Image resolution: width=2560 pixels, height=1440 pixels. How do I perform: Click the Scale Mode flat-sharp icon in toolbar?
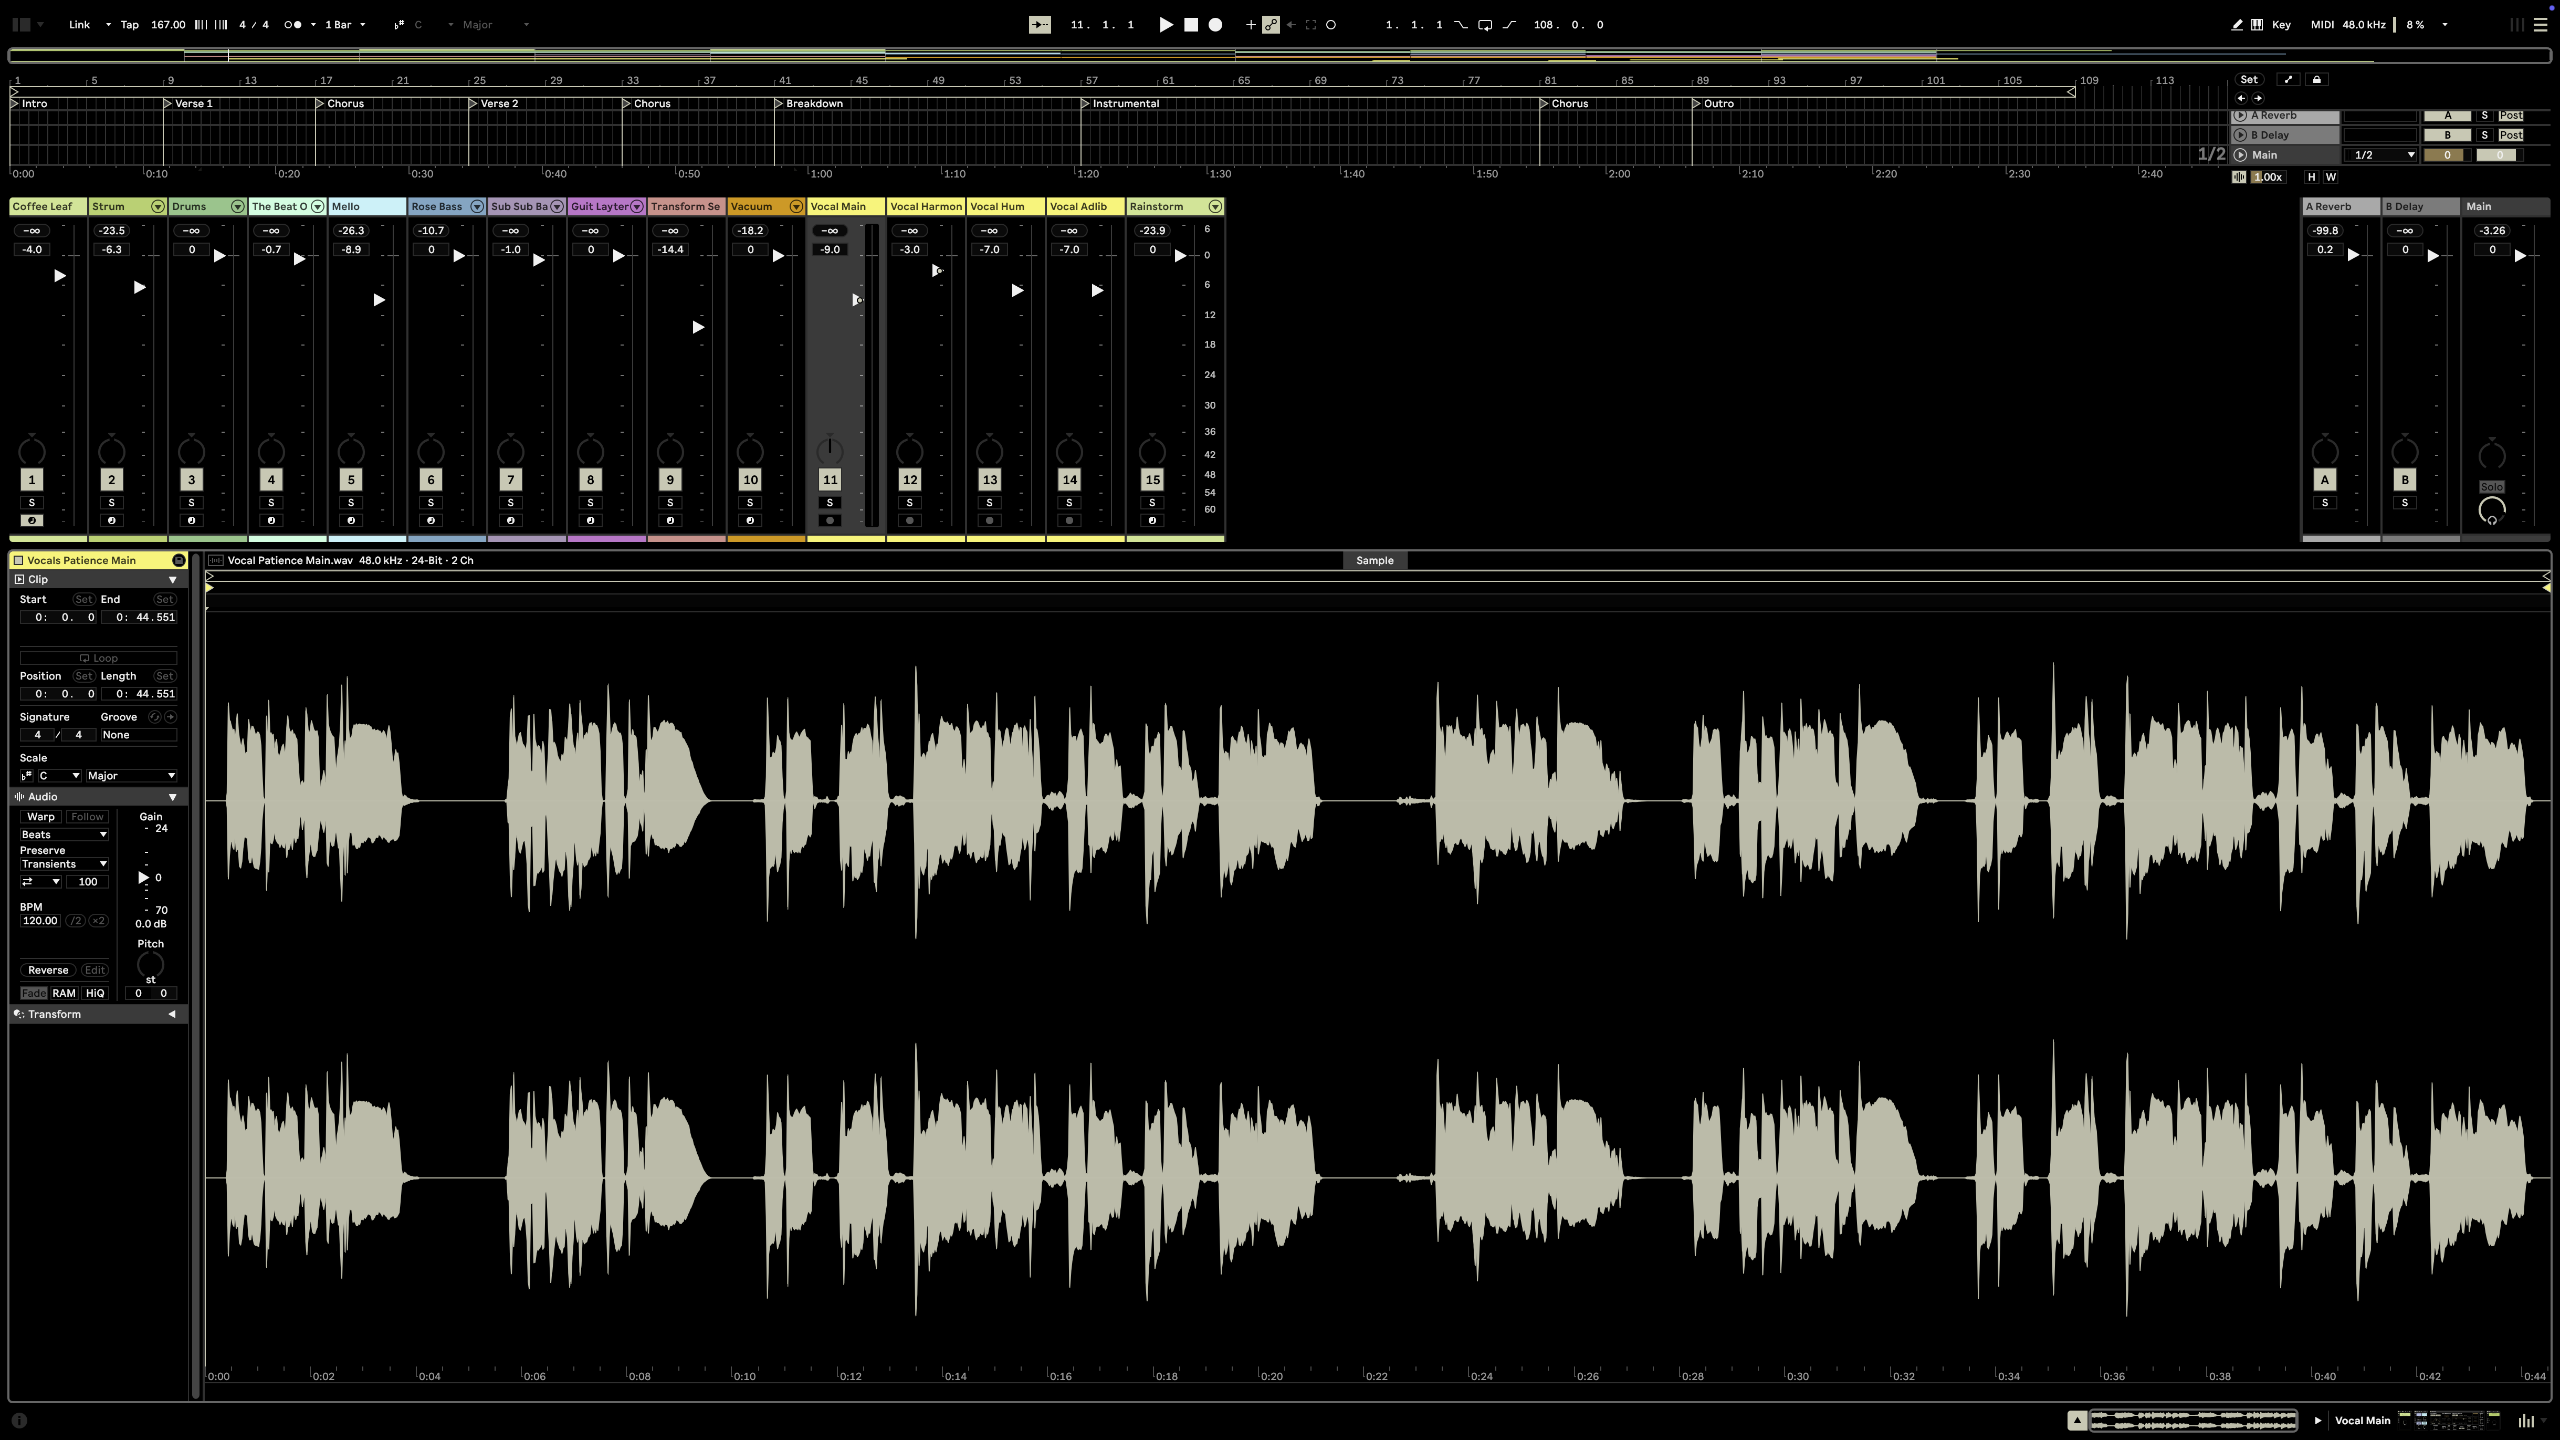(x=399, y=25)
